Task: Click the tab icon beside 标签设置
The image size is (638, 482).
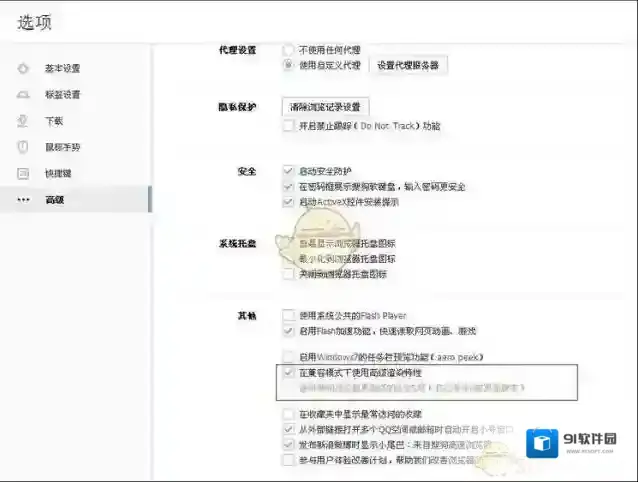Action: [23, 94]
